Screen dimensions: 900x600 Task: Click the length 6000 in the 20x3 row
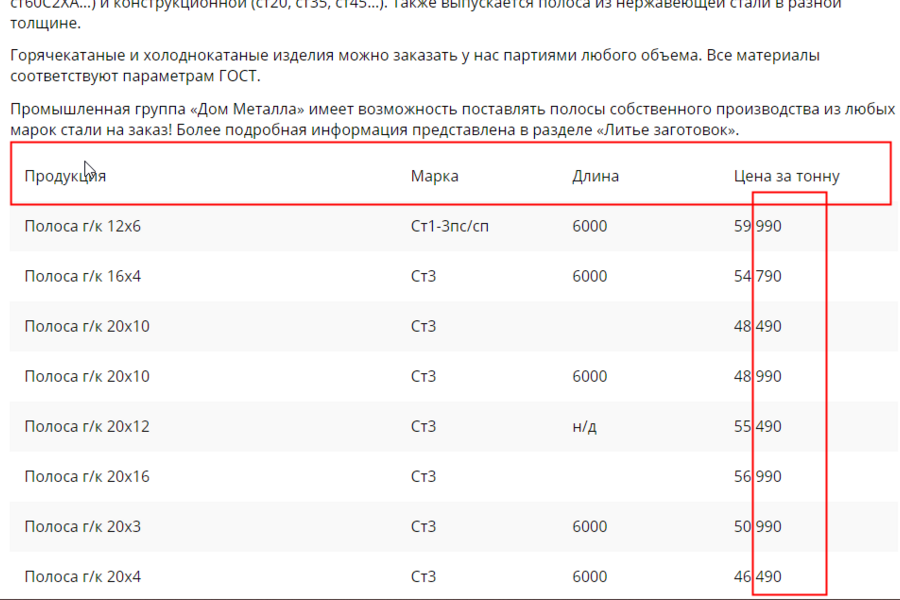(589, 526)
